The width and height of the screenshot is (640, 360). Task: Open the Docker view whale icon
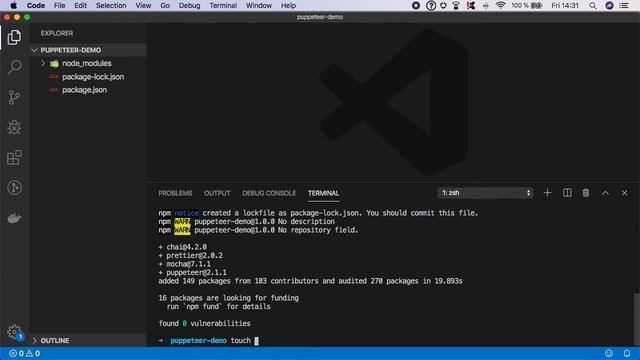pos(14,218)
